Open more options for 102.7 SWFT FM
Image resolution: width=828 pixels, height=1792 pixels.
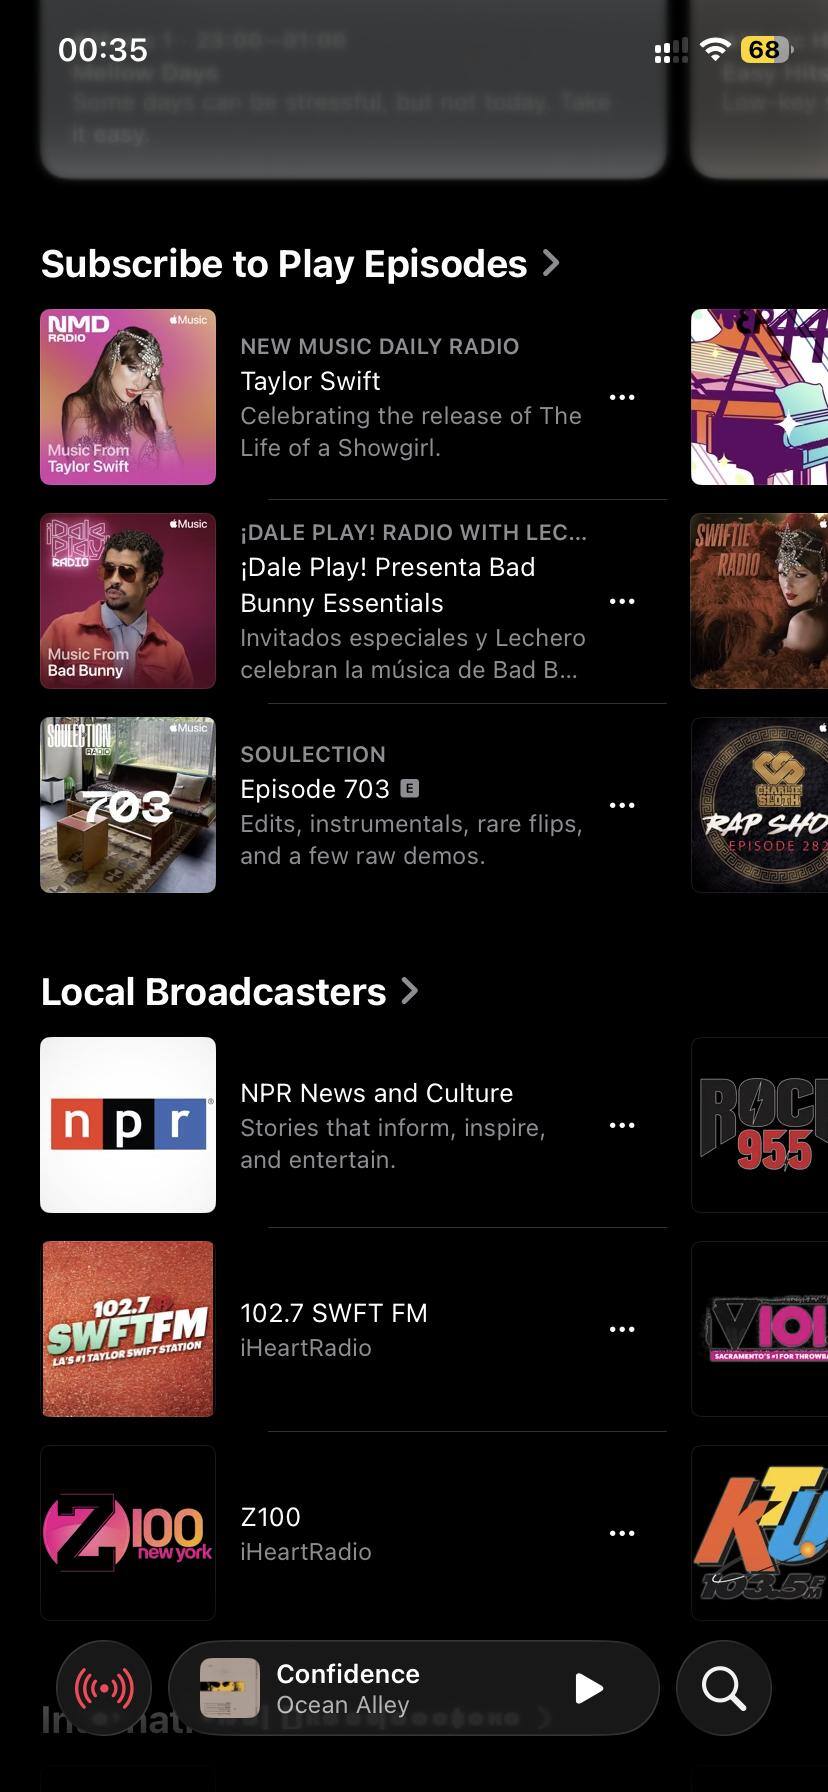coord(622,1329)
